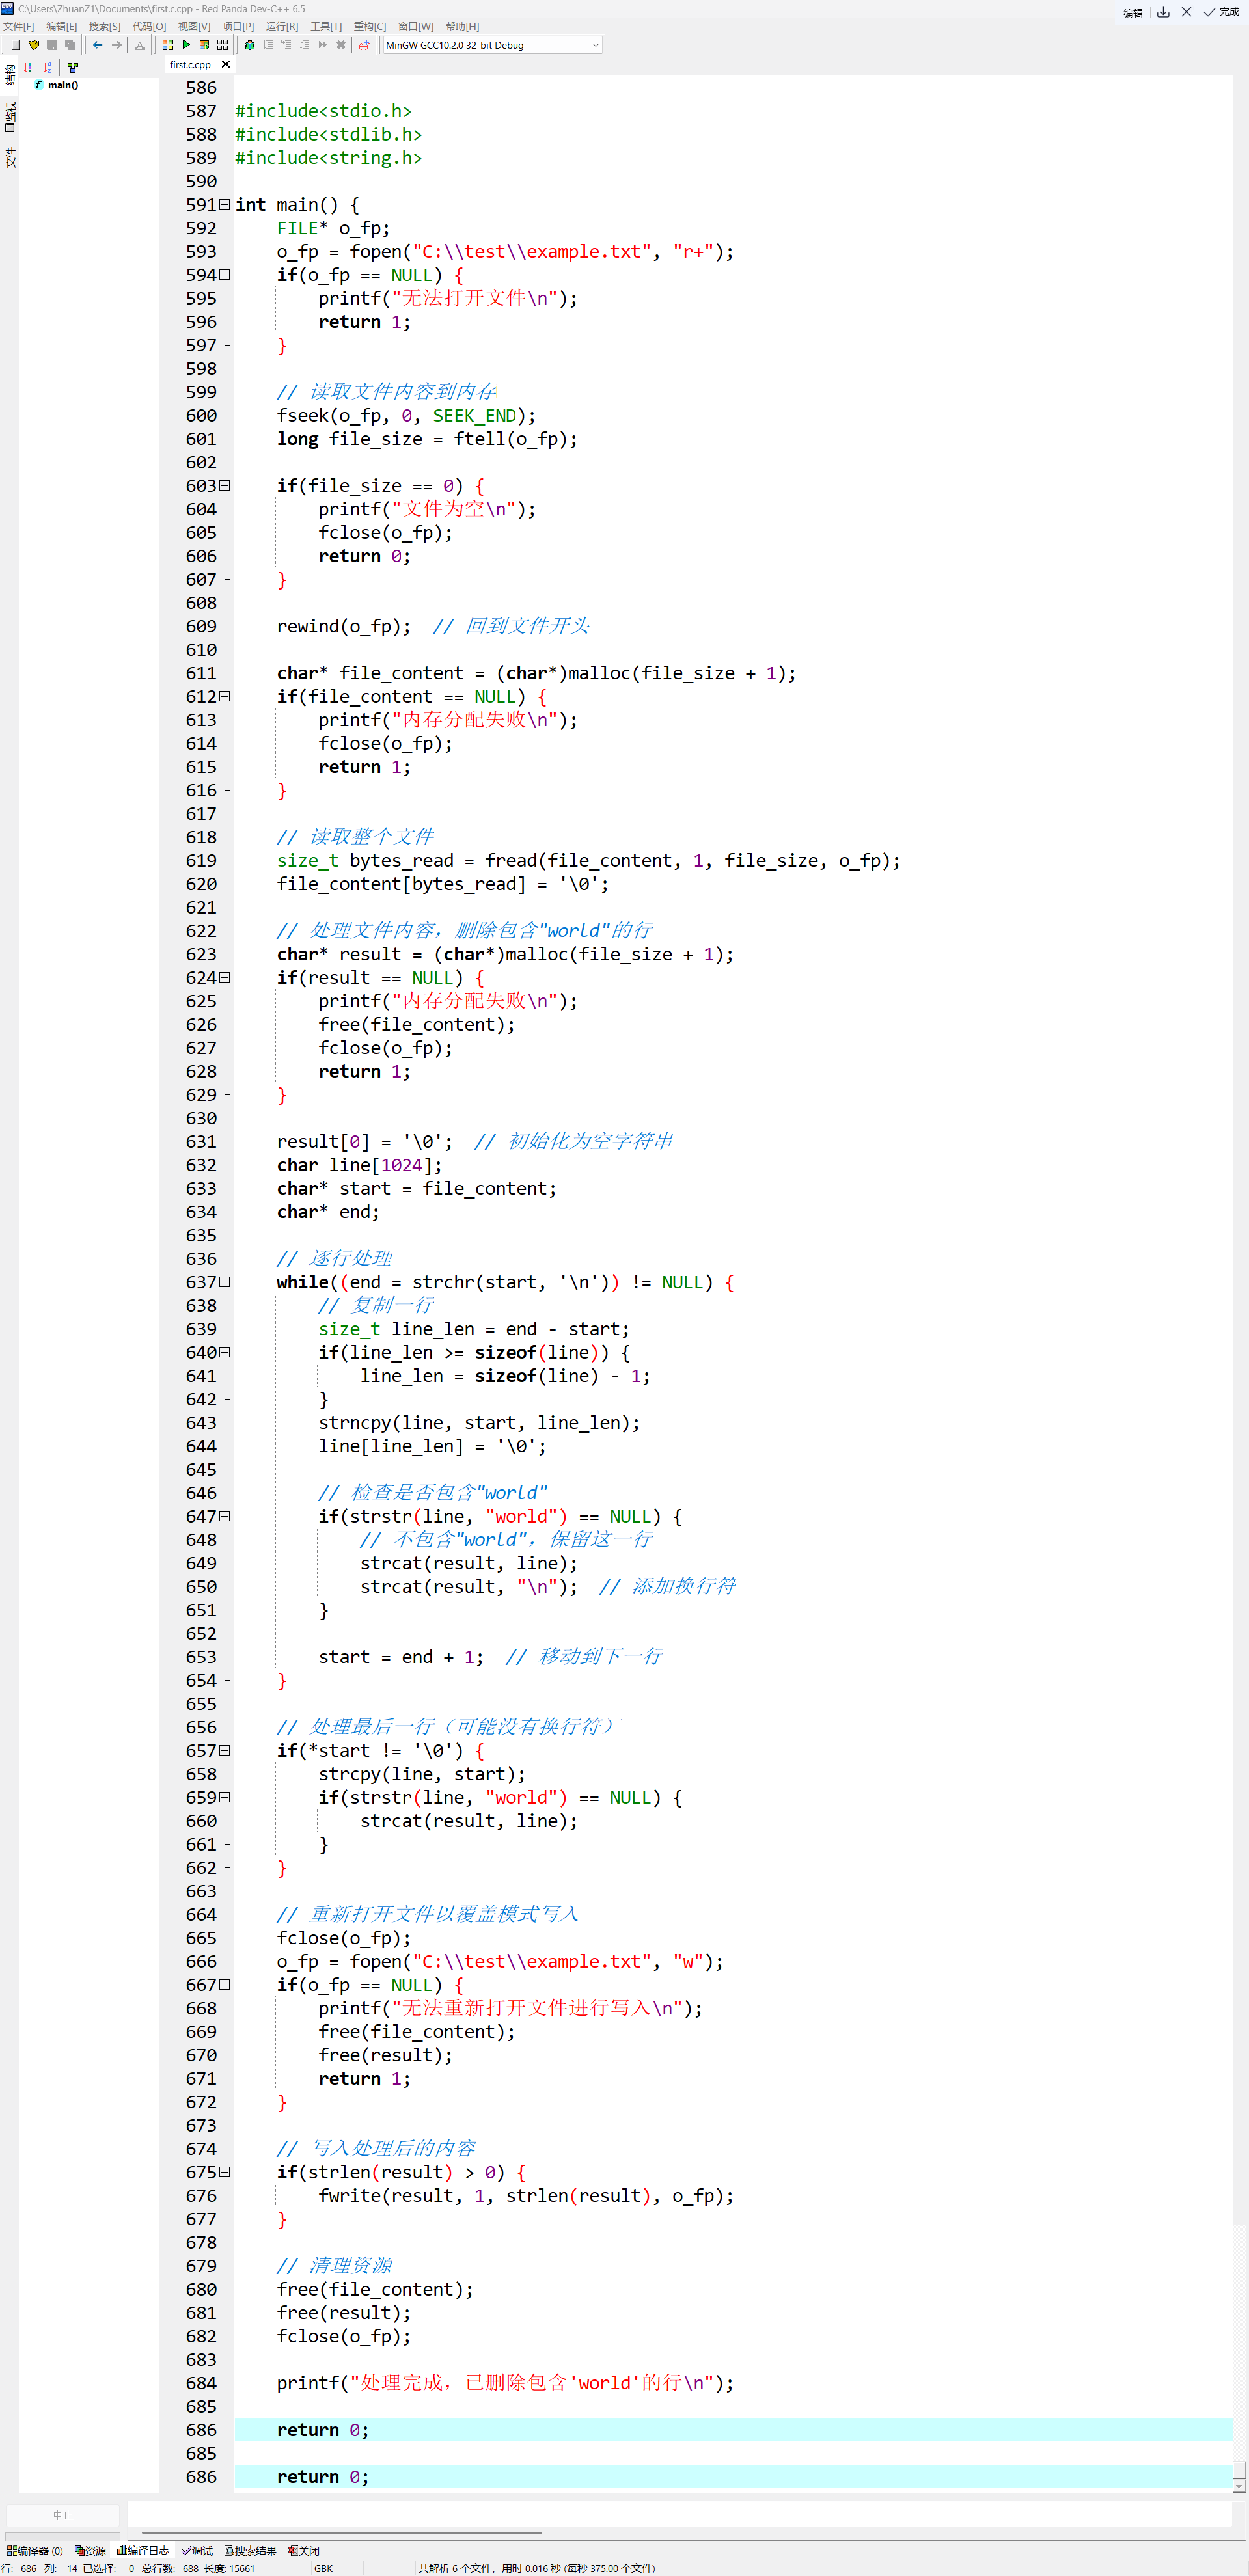
Task: Click the New File toolbar icon
Action: click(15, 45)
